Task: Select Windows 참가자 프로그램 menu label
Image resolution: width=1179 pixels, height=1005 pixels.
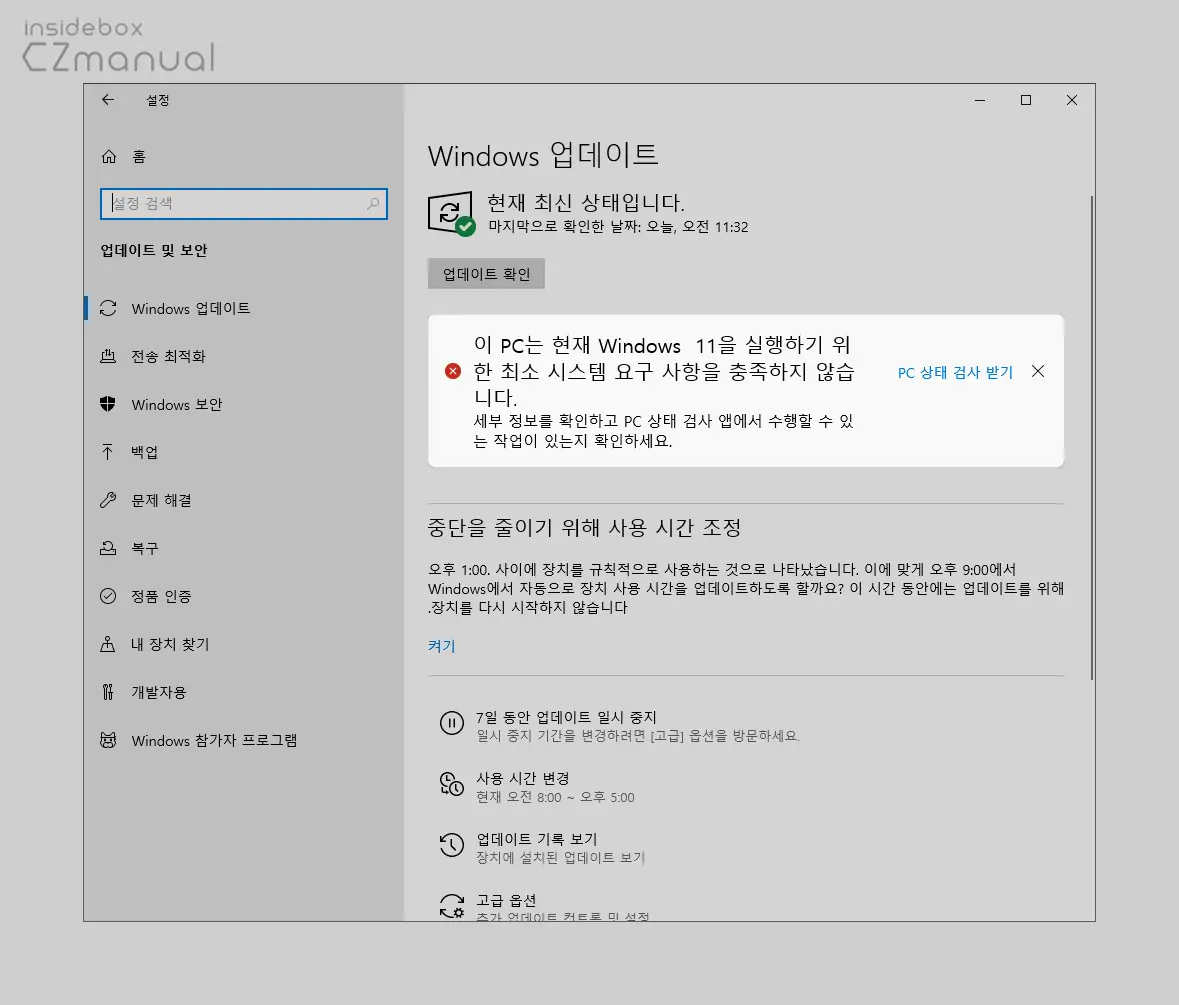Action: tap(214, 740)
